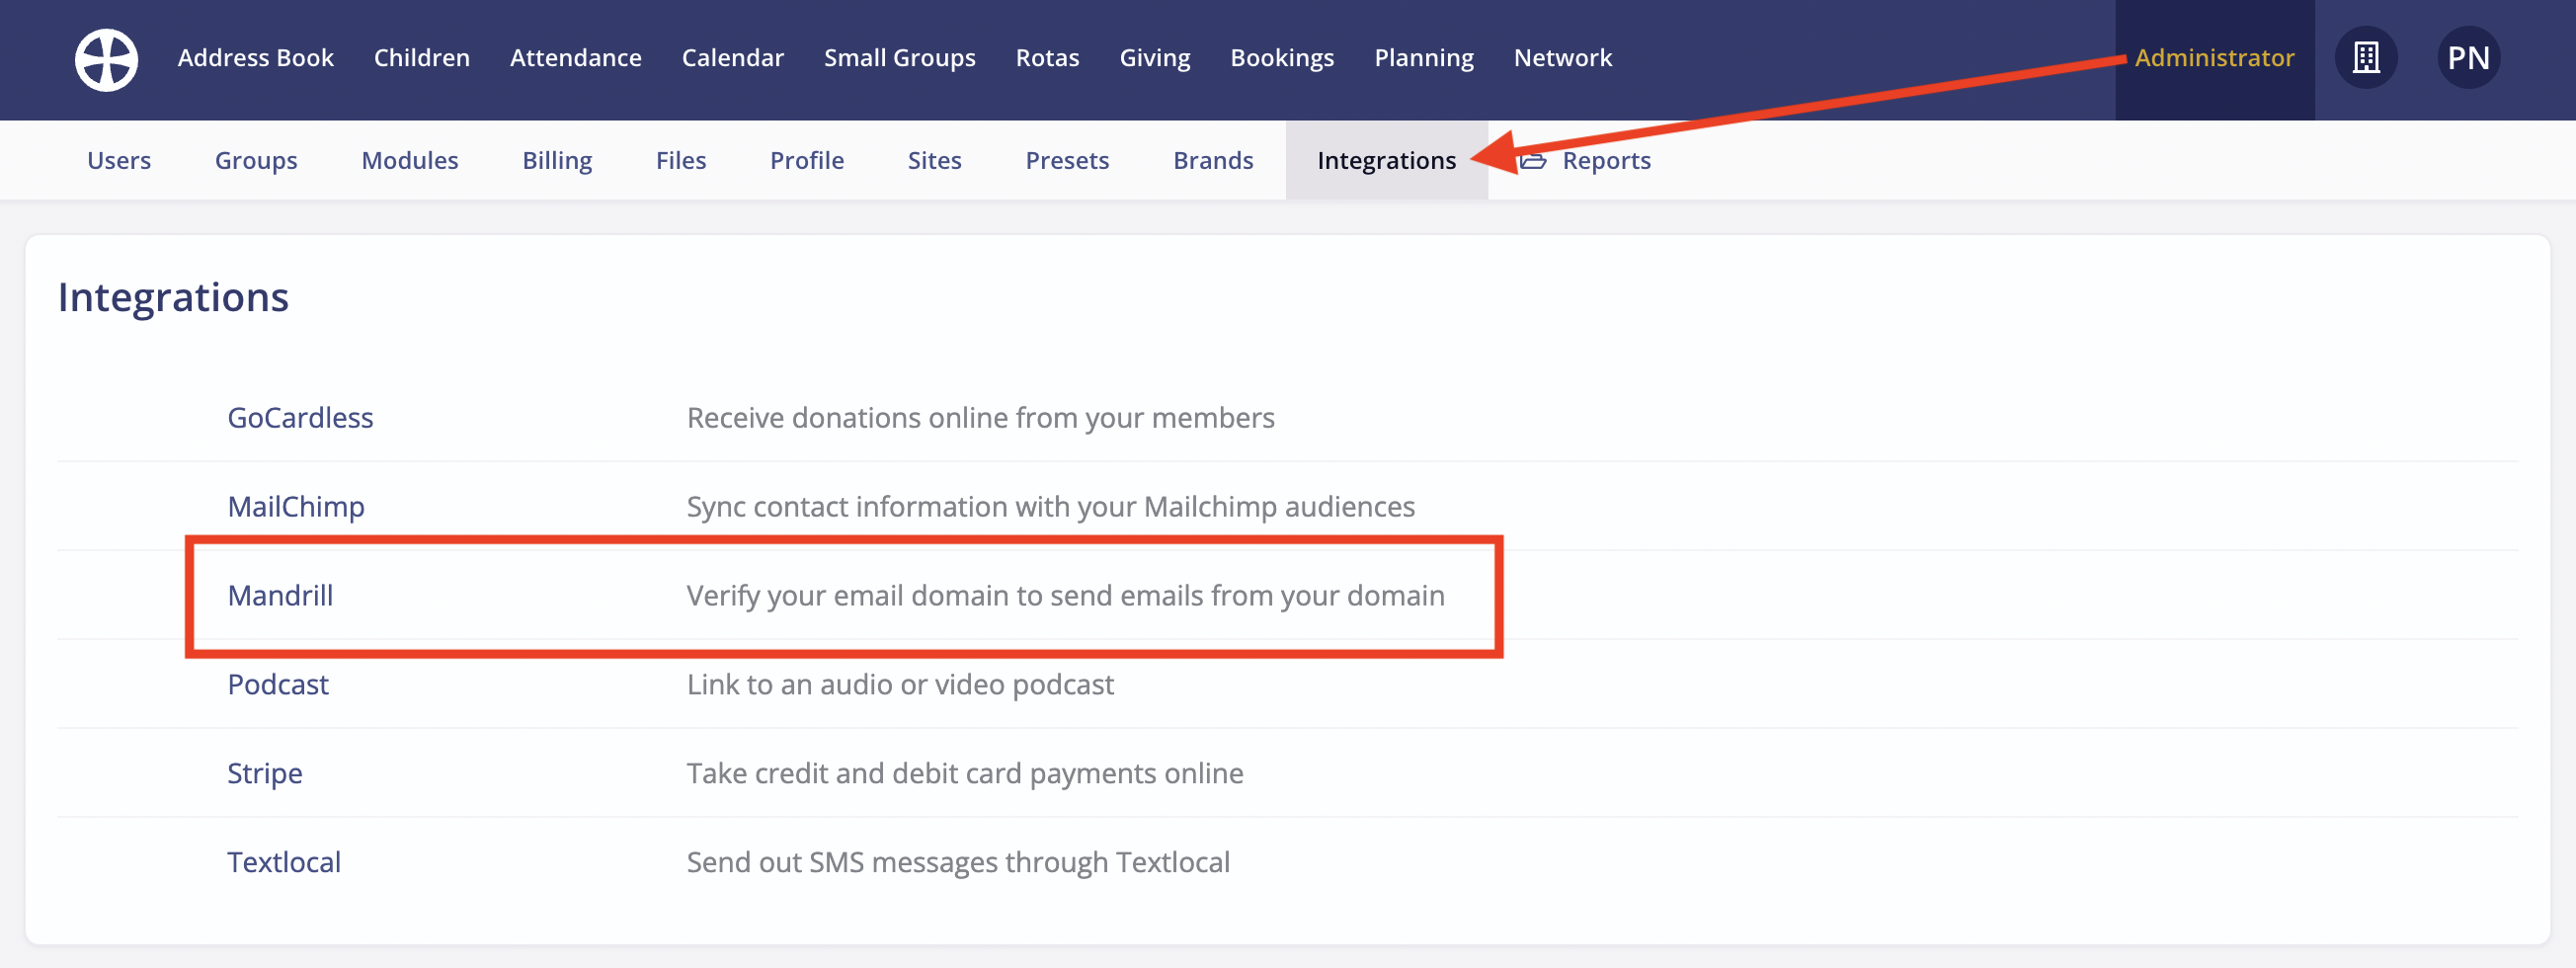Click 'Receive donations online from your members' text
Viewport: 2576px width, 968px height.
point(981,418)
